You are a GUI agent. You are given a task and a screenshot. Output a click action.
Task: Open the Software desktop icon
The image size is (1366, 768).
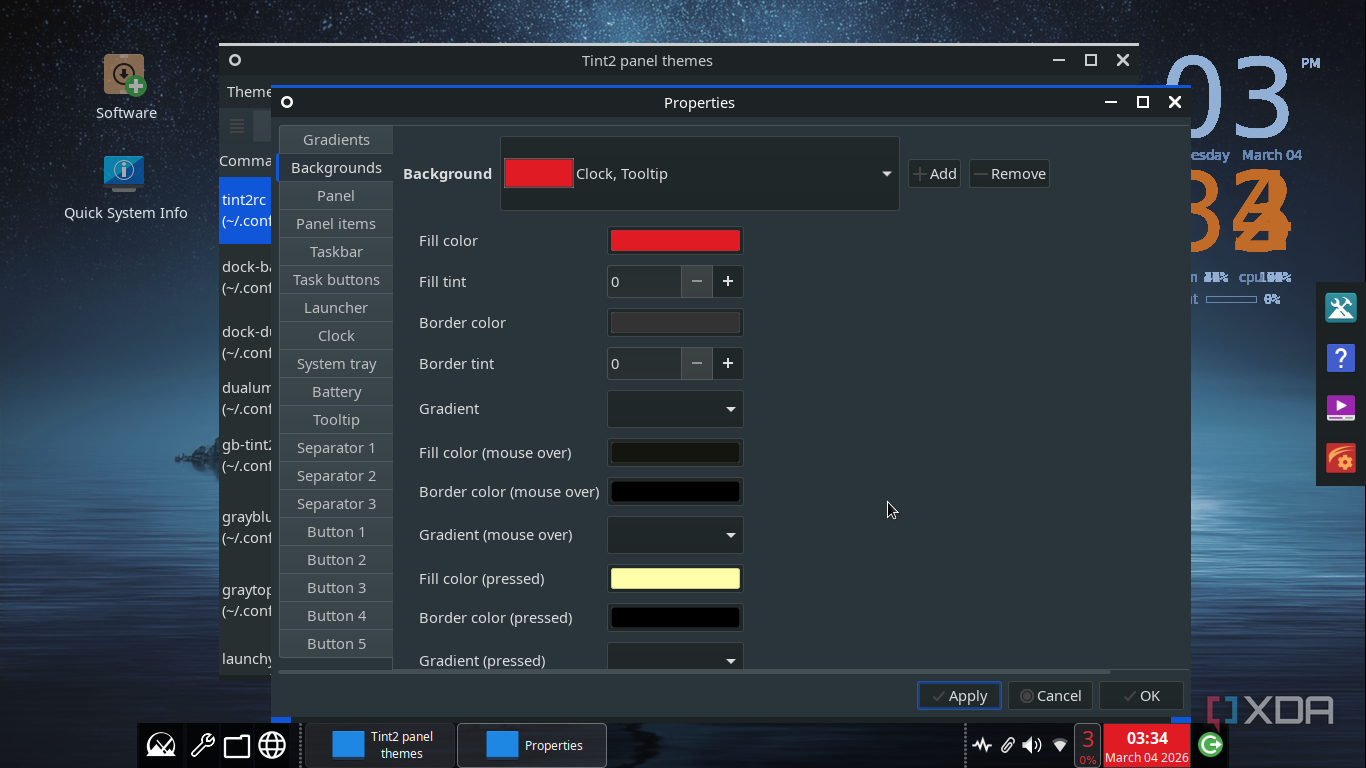click(x=126, y=87)
